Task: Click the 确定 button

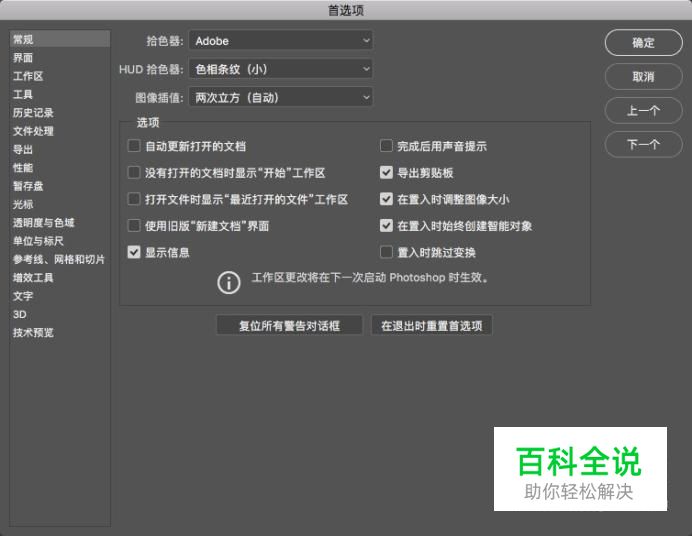Action: [x=643, y=43]
